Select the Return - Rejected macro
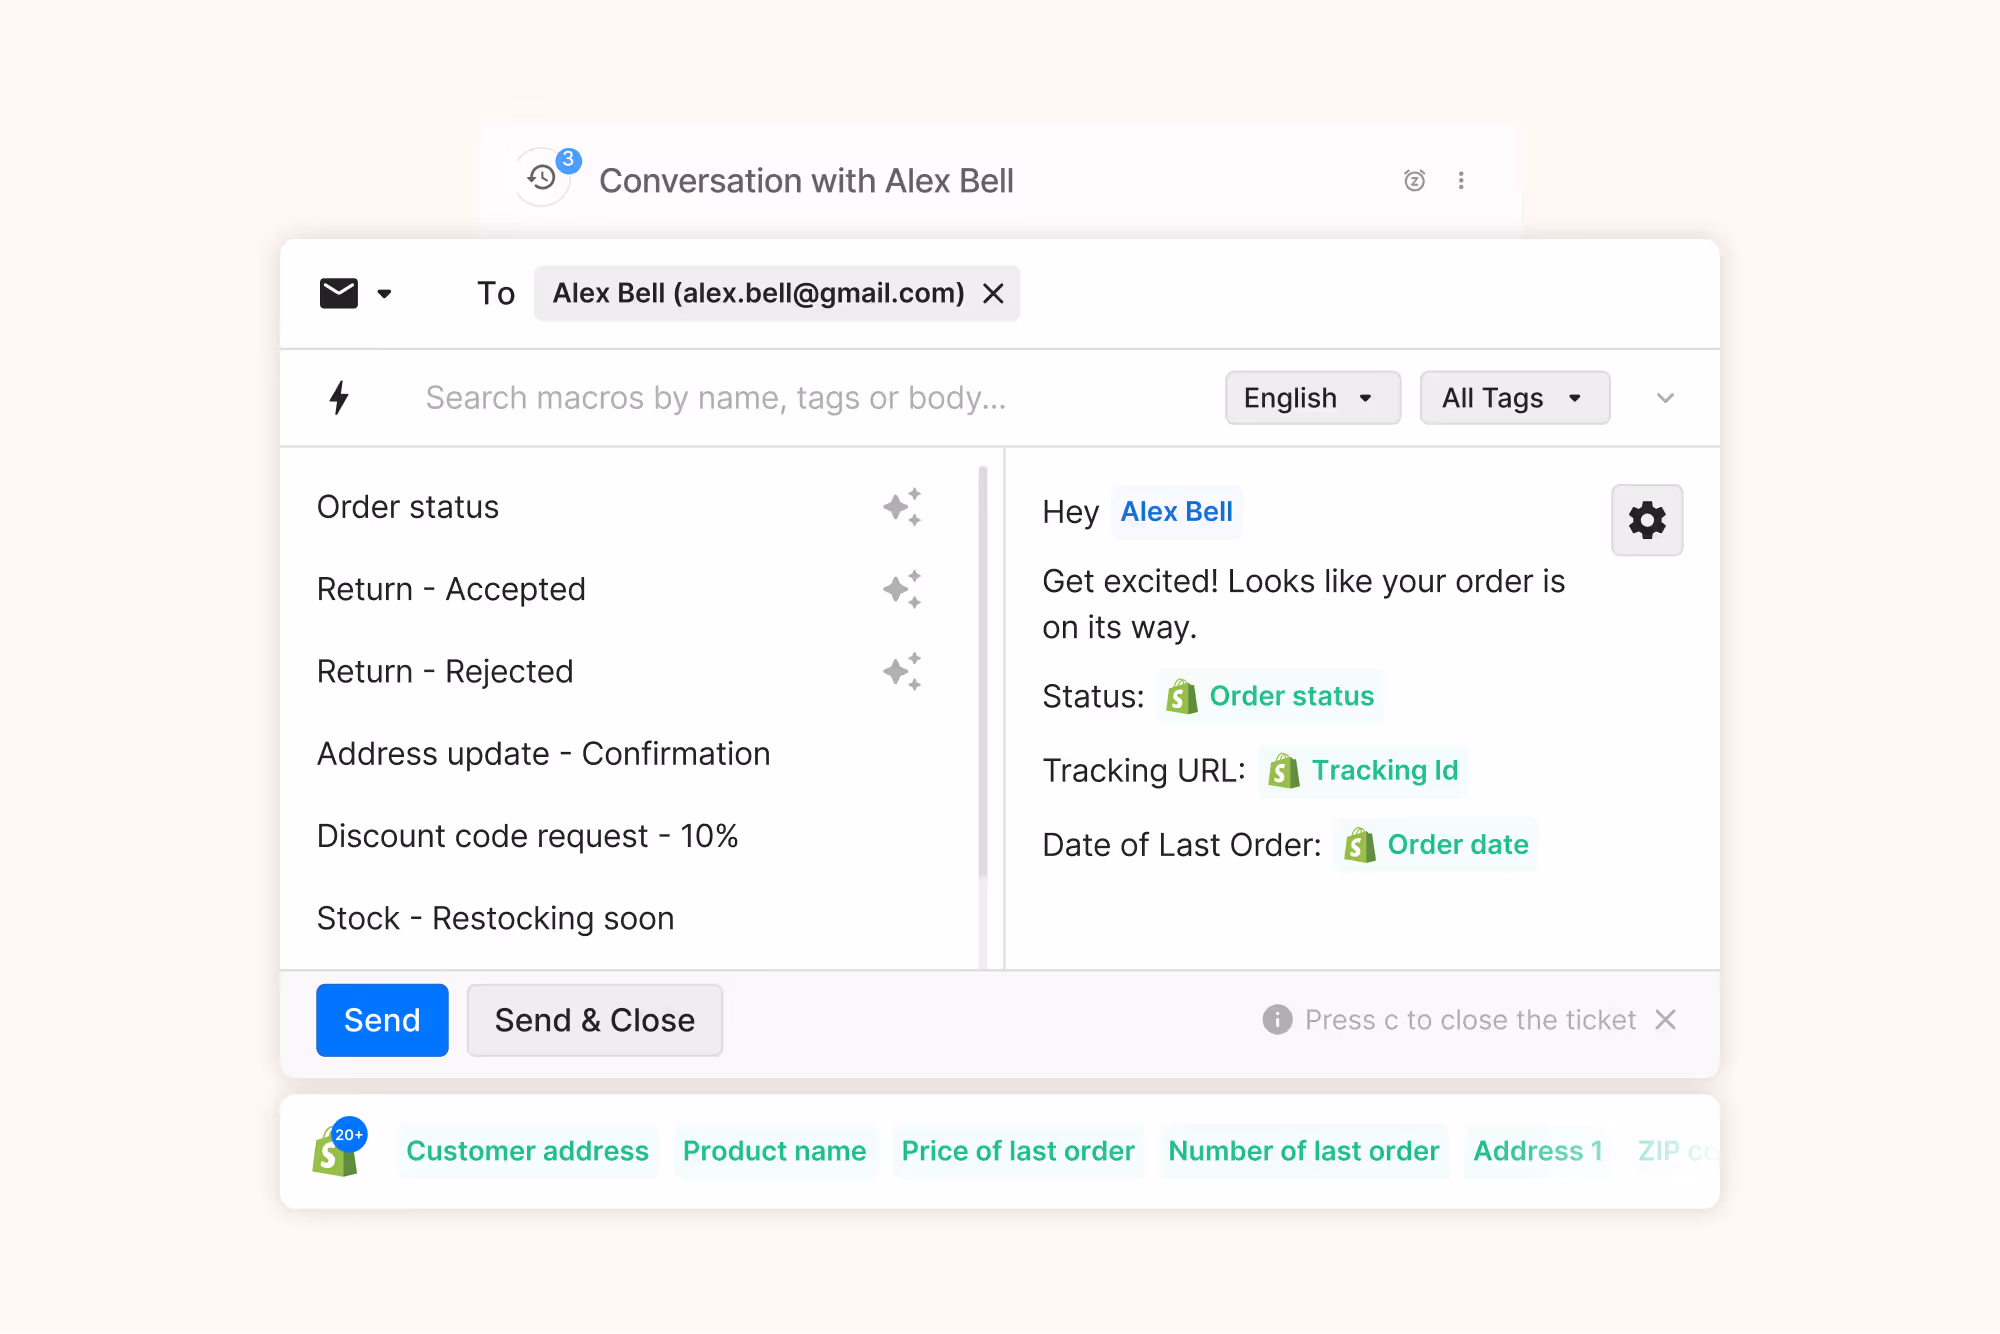Image resolution: width=2000 pixels, height=1334 pixels. click(x=445, y=671)
